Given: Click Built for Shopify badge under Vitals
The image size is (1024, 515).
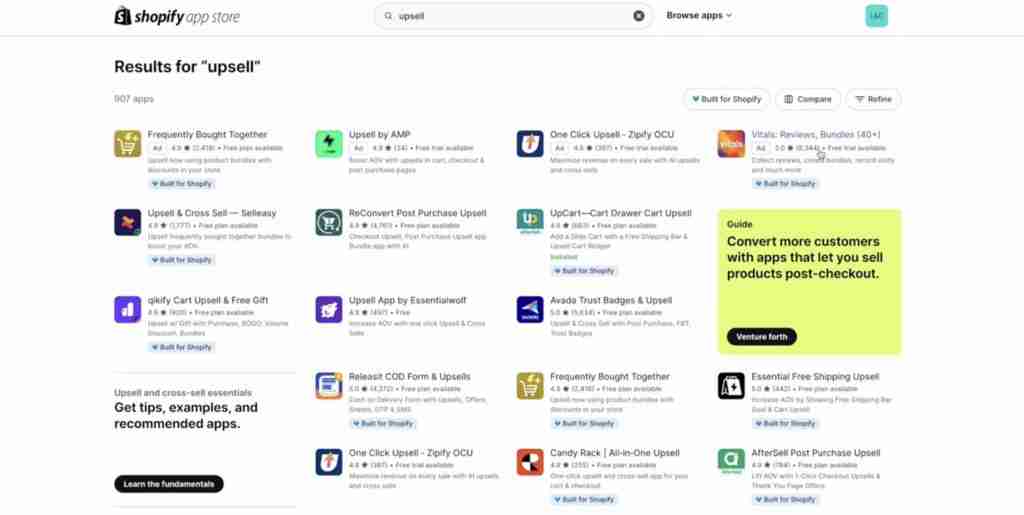Looking at the screenshot, I should pyautogui.click(x=784, y=184).
